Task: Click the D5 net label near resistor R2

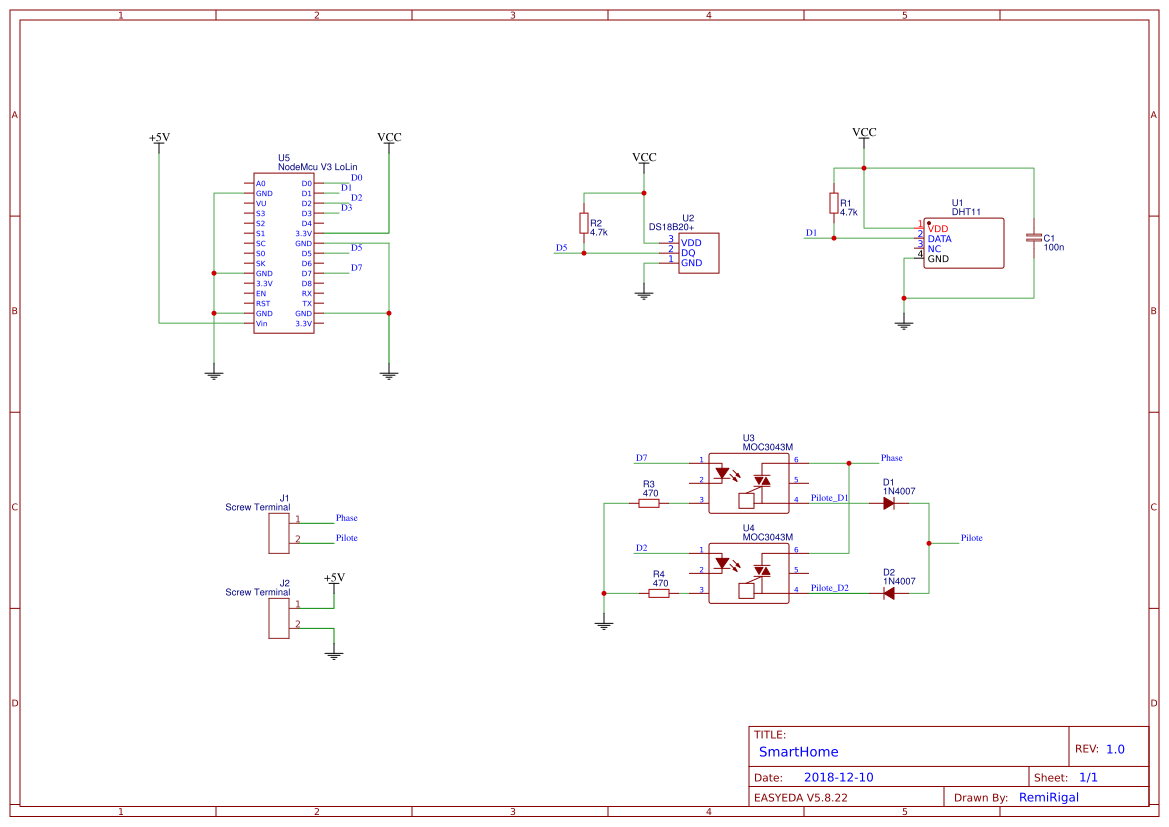Action: tap(561, 248)
